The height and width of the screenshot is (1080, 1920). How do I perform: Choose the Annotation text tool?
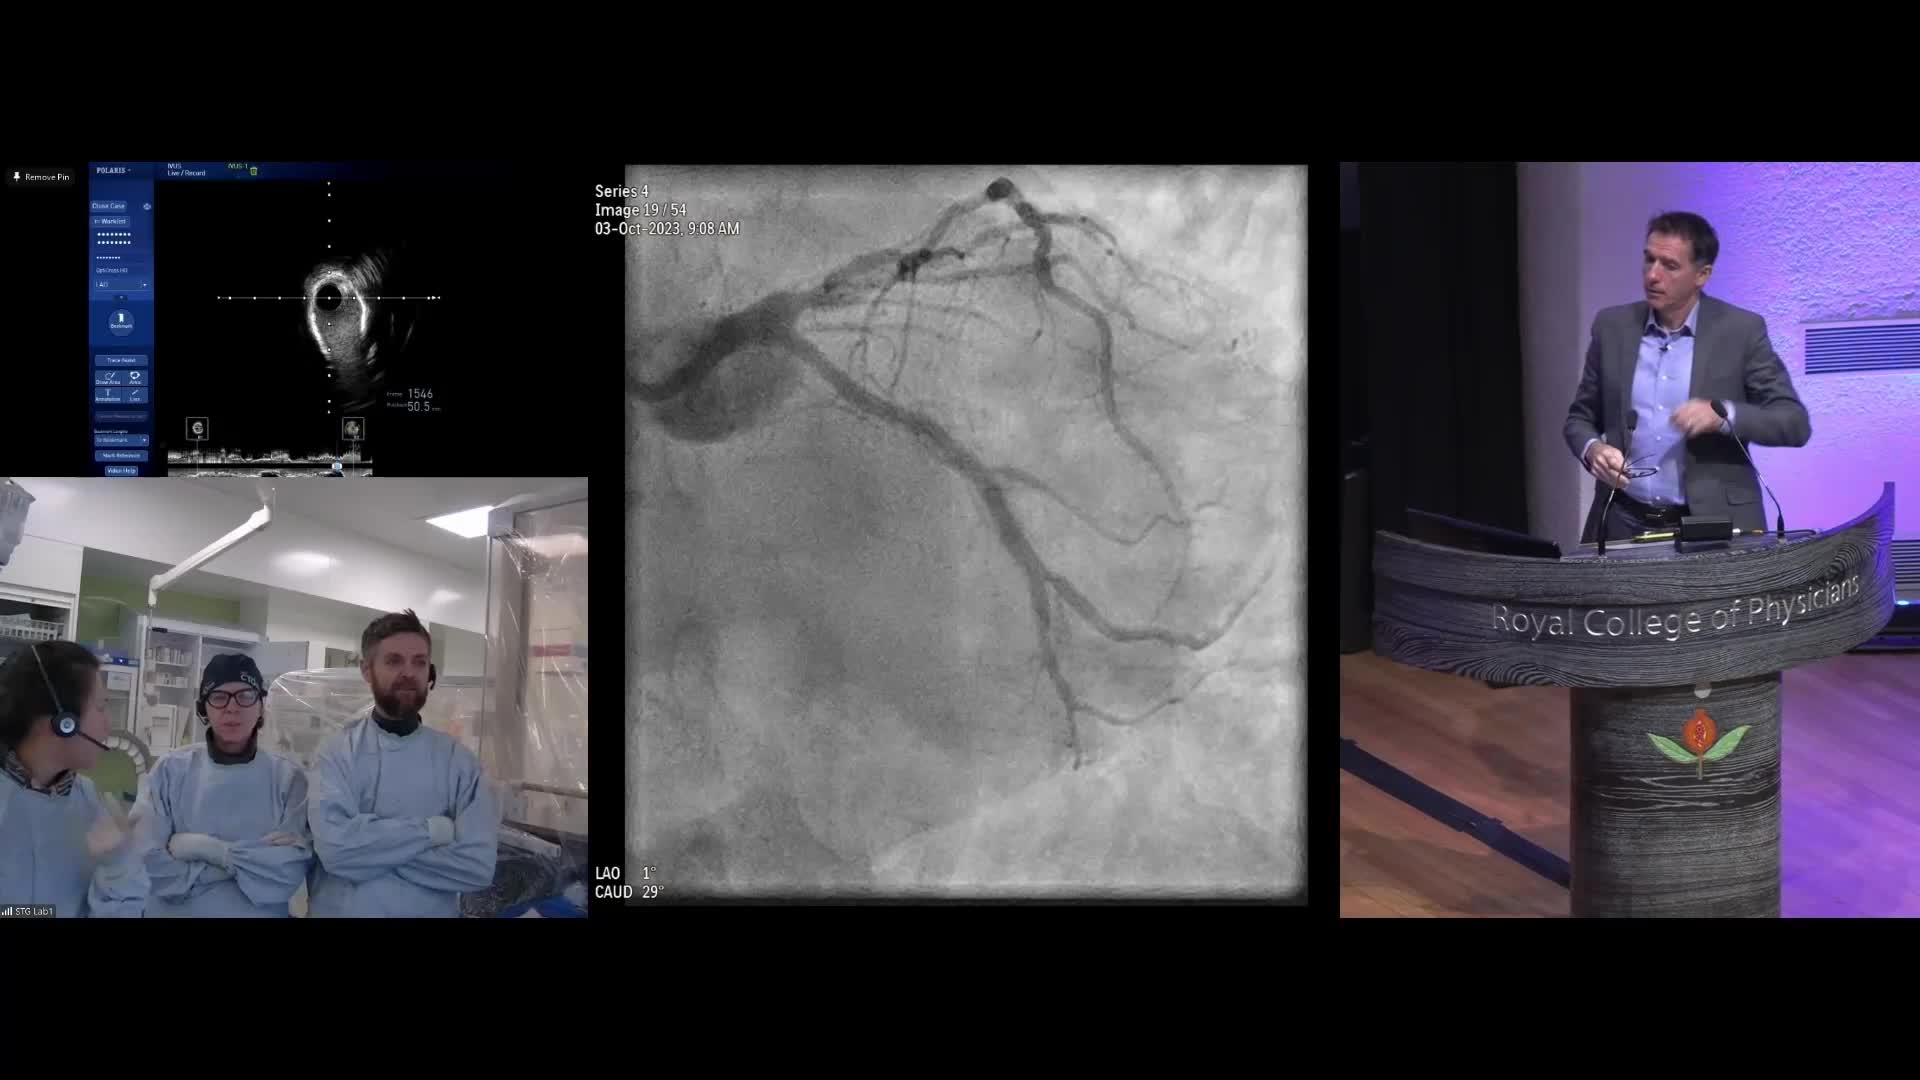pyautogui.click(x=108, y=395)
